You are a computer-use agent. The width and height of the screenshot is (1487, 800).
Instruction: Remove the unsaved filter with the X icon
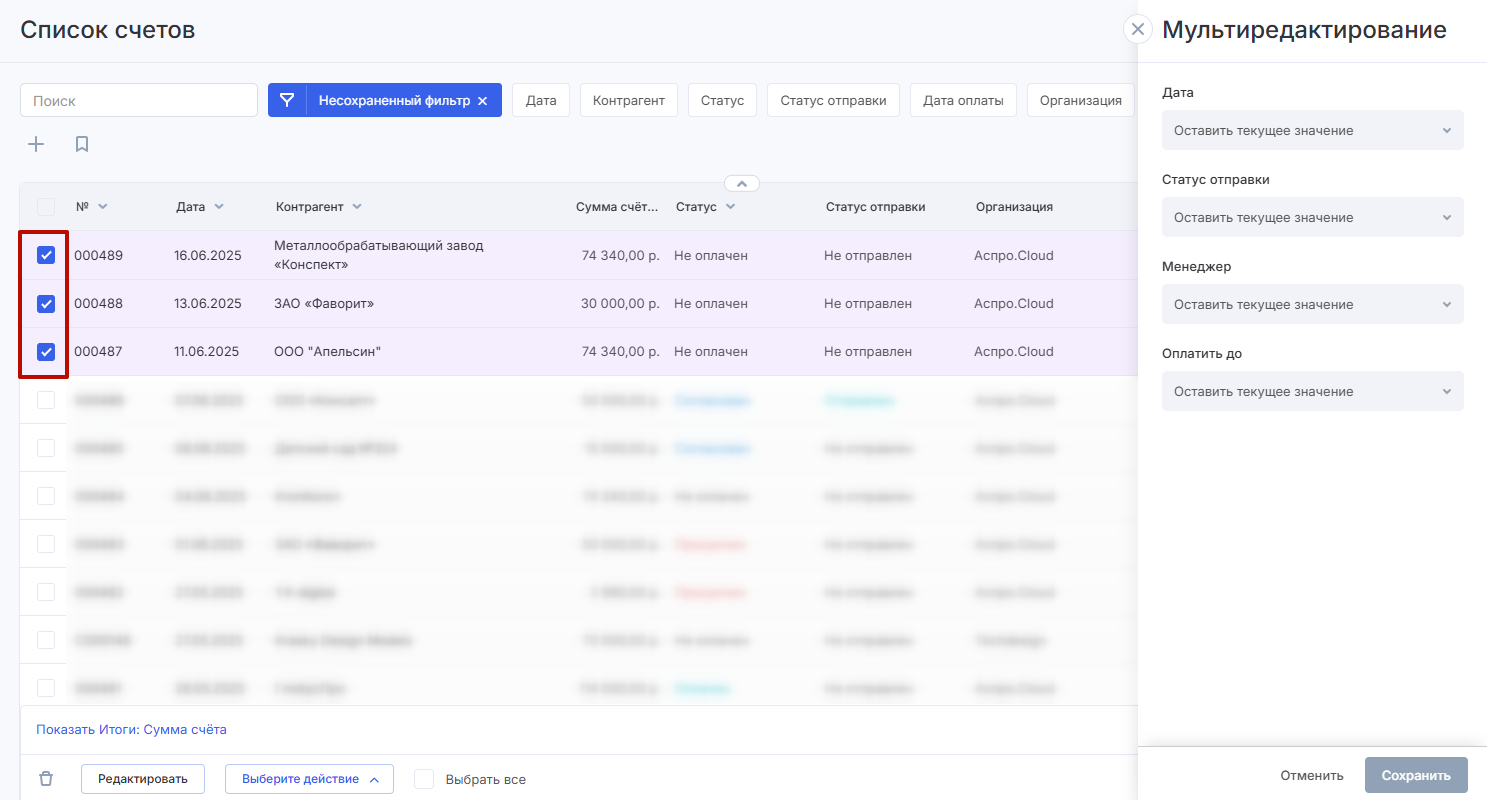(x=482, y=101)
